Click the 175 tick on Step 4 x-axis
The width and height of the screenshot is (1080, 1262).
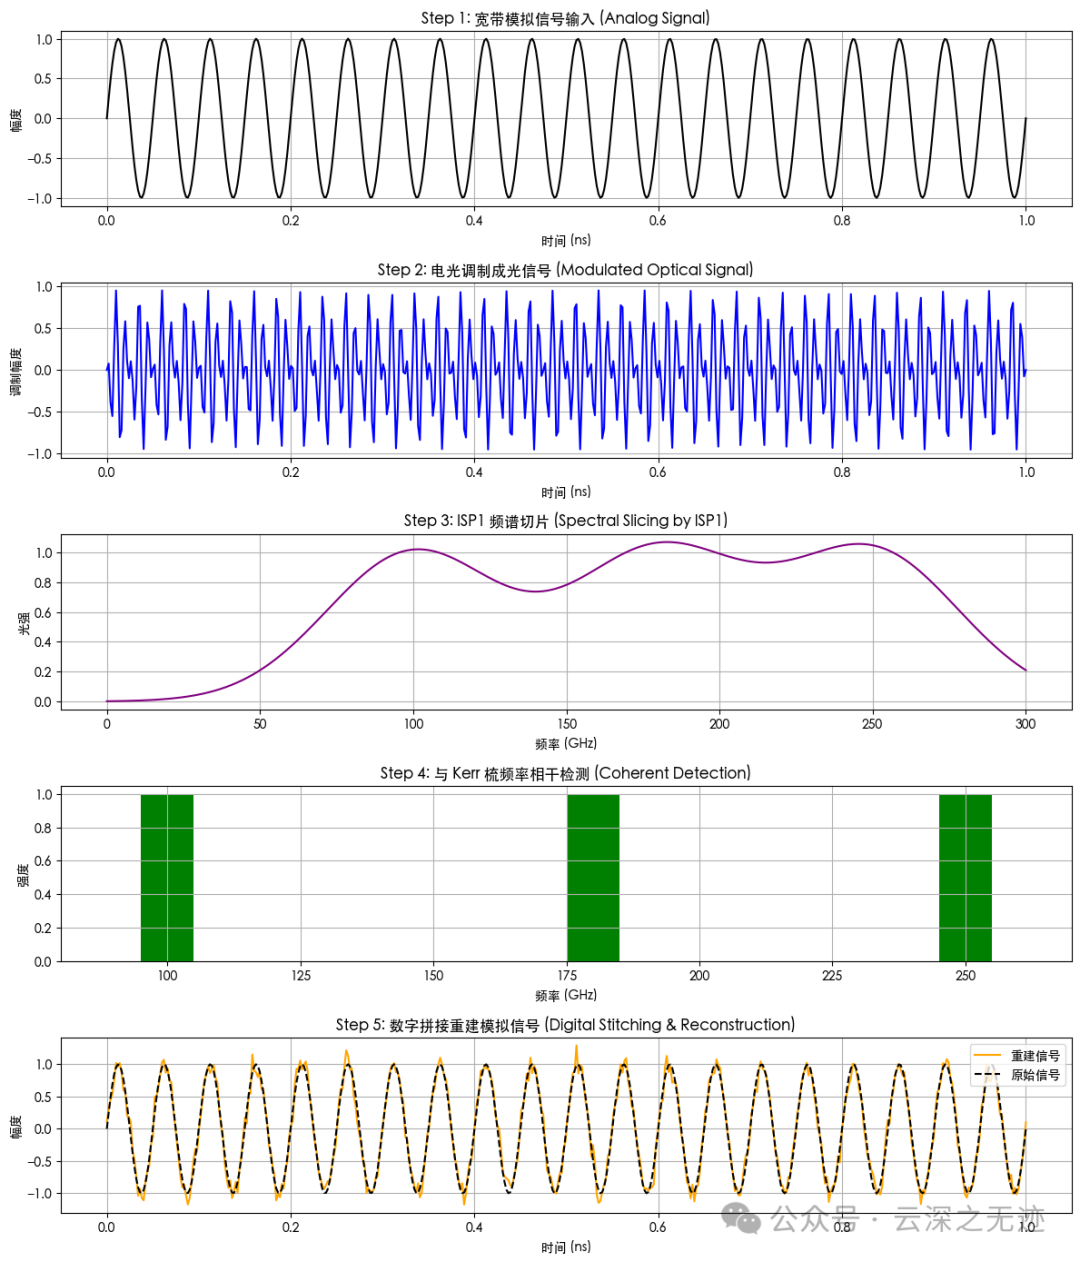567,976
